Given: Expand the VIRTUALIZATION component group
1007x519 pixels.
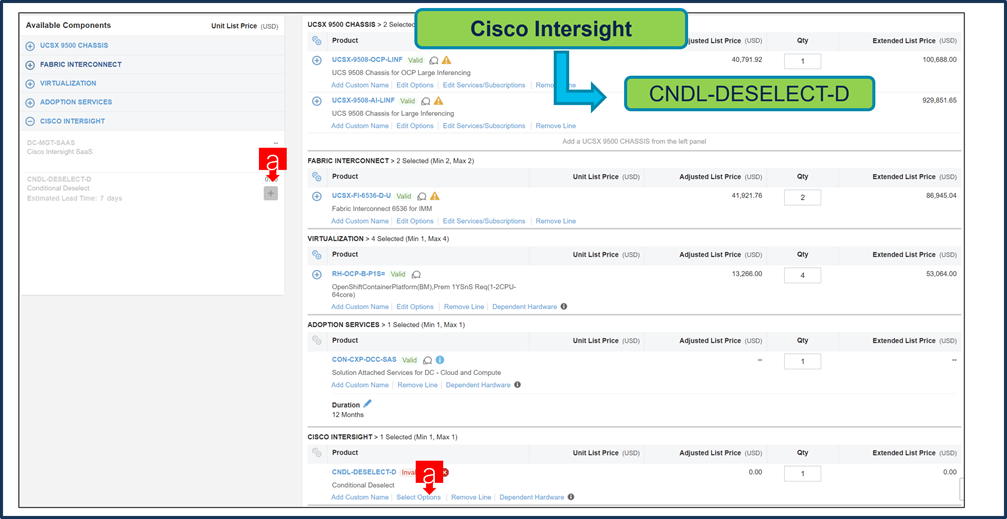Looking at the screenshot, I should point(30,84).
